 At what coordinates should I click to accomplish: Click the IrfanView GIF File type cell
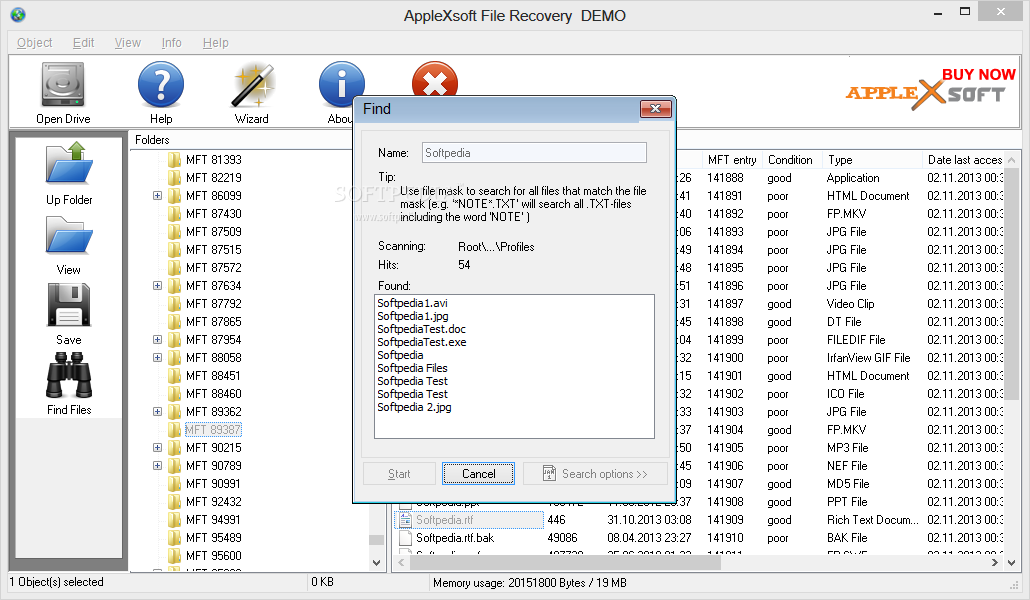click(868, 358)
